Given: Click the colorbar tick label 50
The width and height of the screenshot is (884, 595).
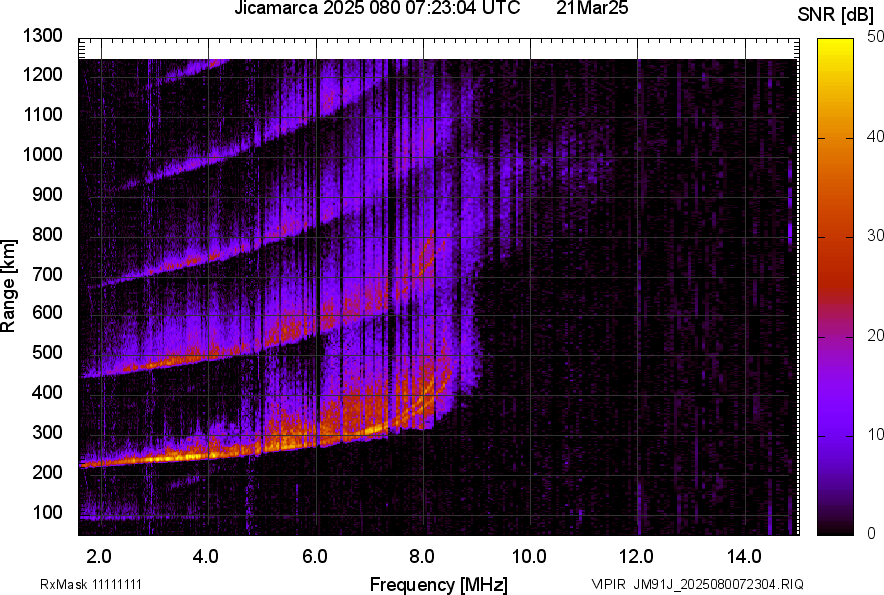Looking at the screenshot, I should point(876,36).
